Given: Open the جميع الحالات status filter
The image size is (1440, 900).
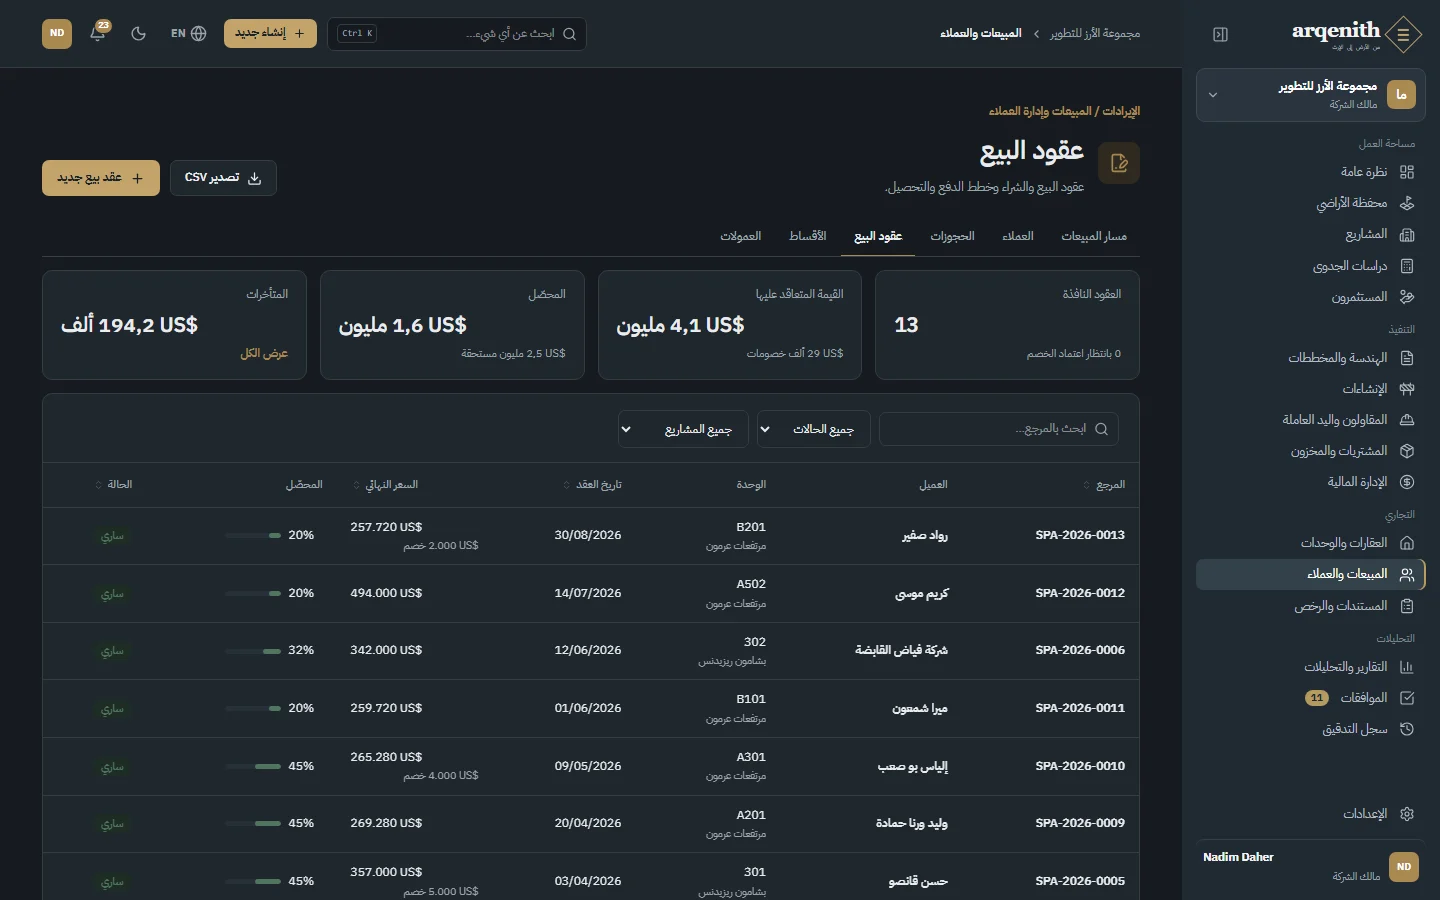Looking at the screenshot, I should [814, 429].
